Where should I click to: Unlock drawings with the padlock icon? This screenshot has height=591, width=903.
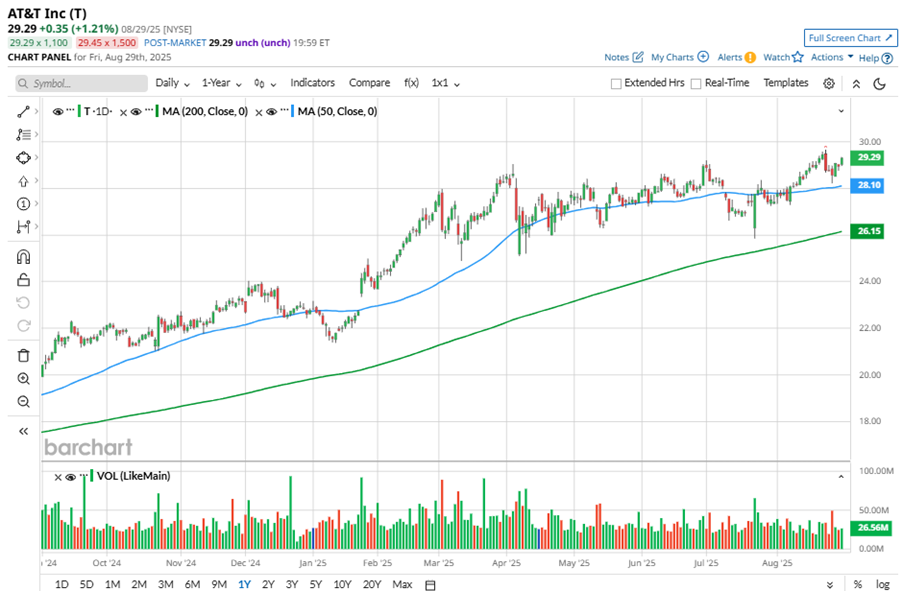point(23,280)
